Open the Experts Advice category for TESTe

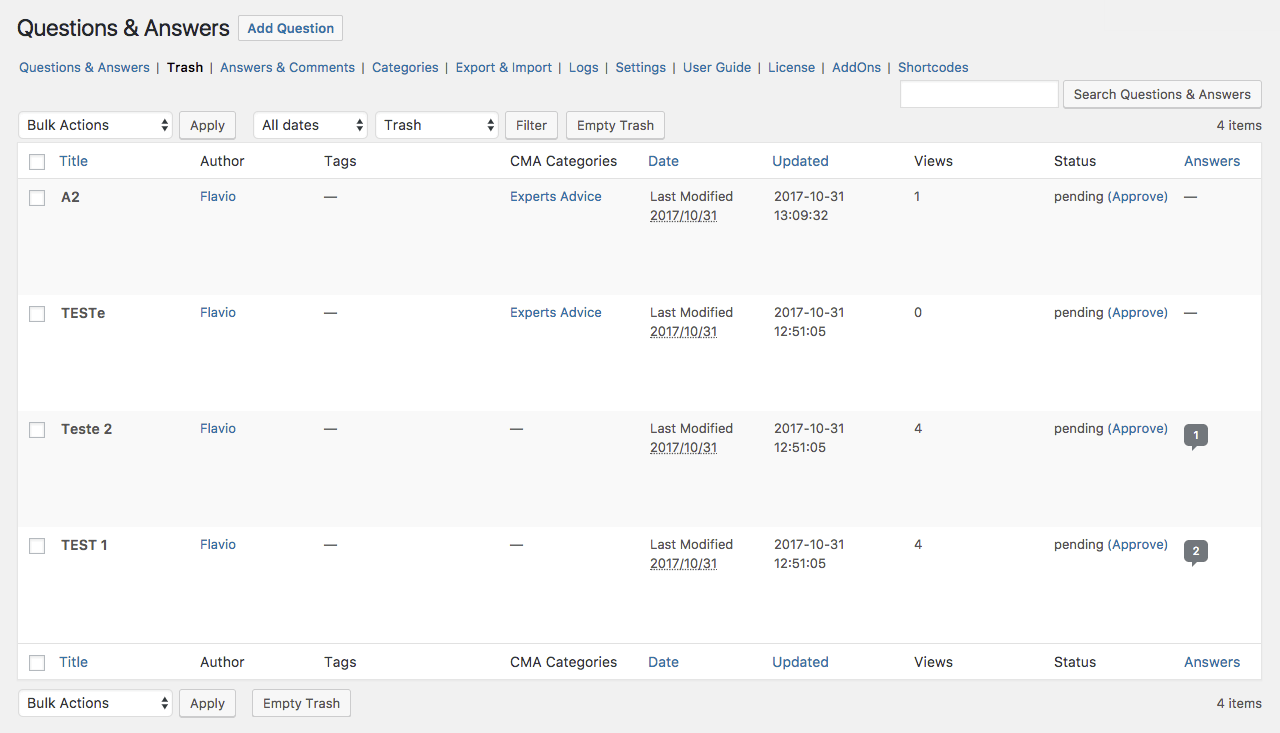[x=555, y=313]
